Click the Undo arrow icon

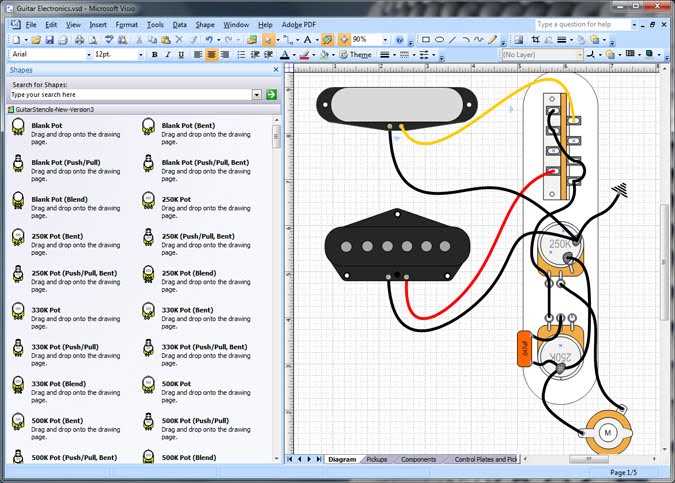coord(209,40)
